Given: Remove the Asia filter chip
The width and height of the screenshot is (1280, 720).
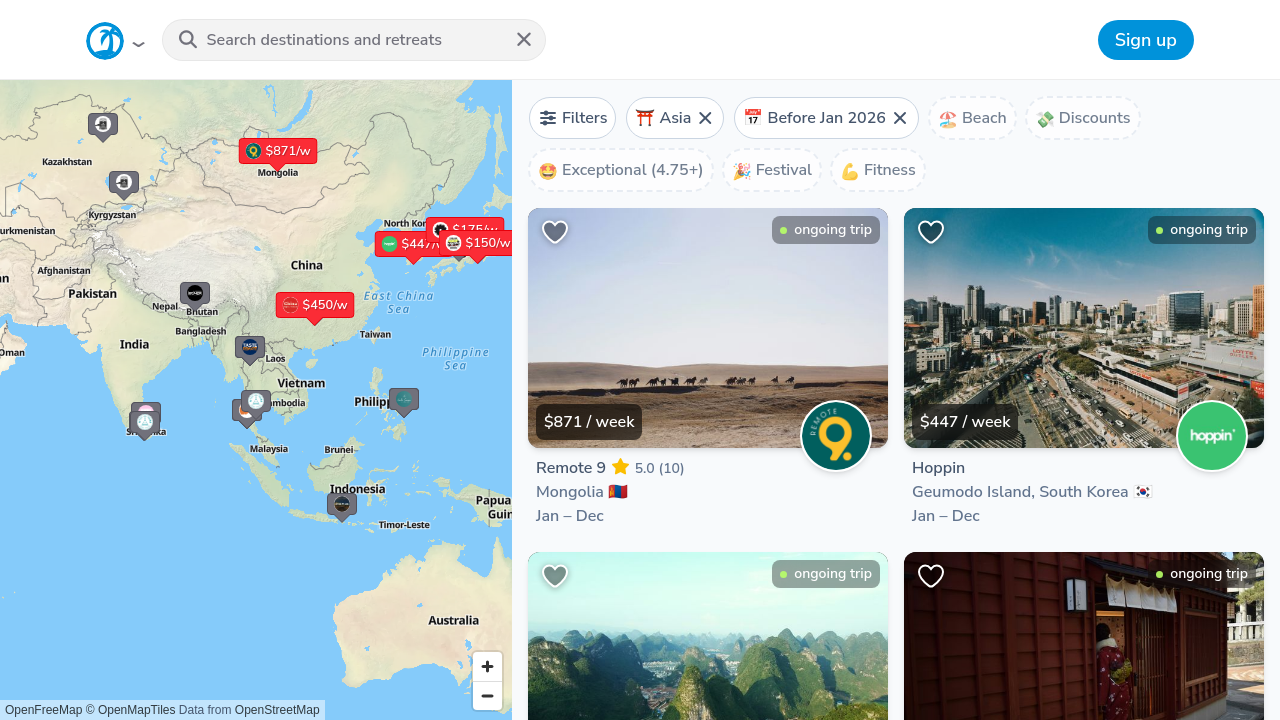Looking at the screenshot, I should click(x=705, y=118).
